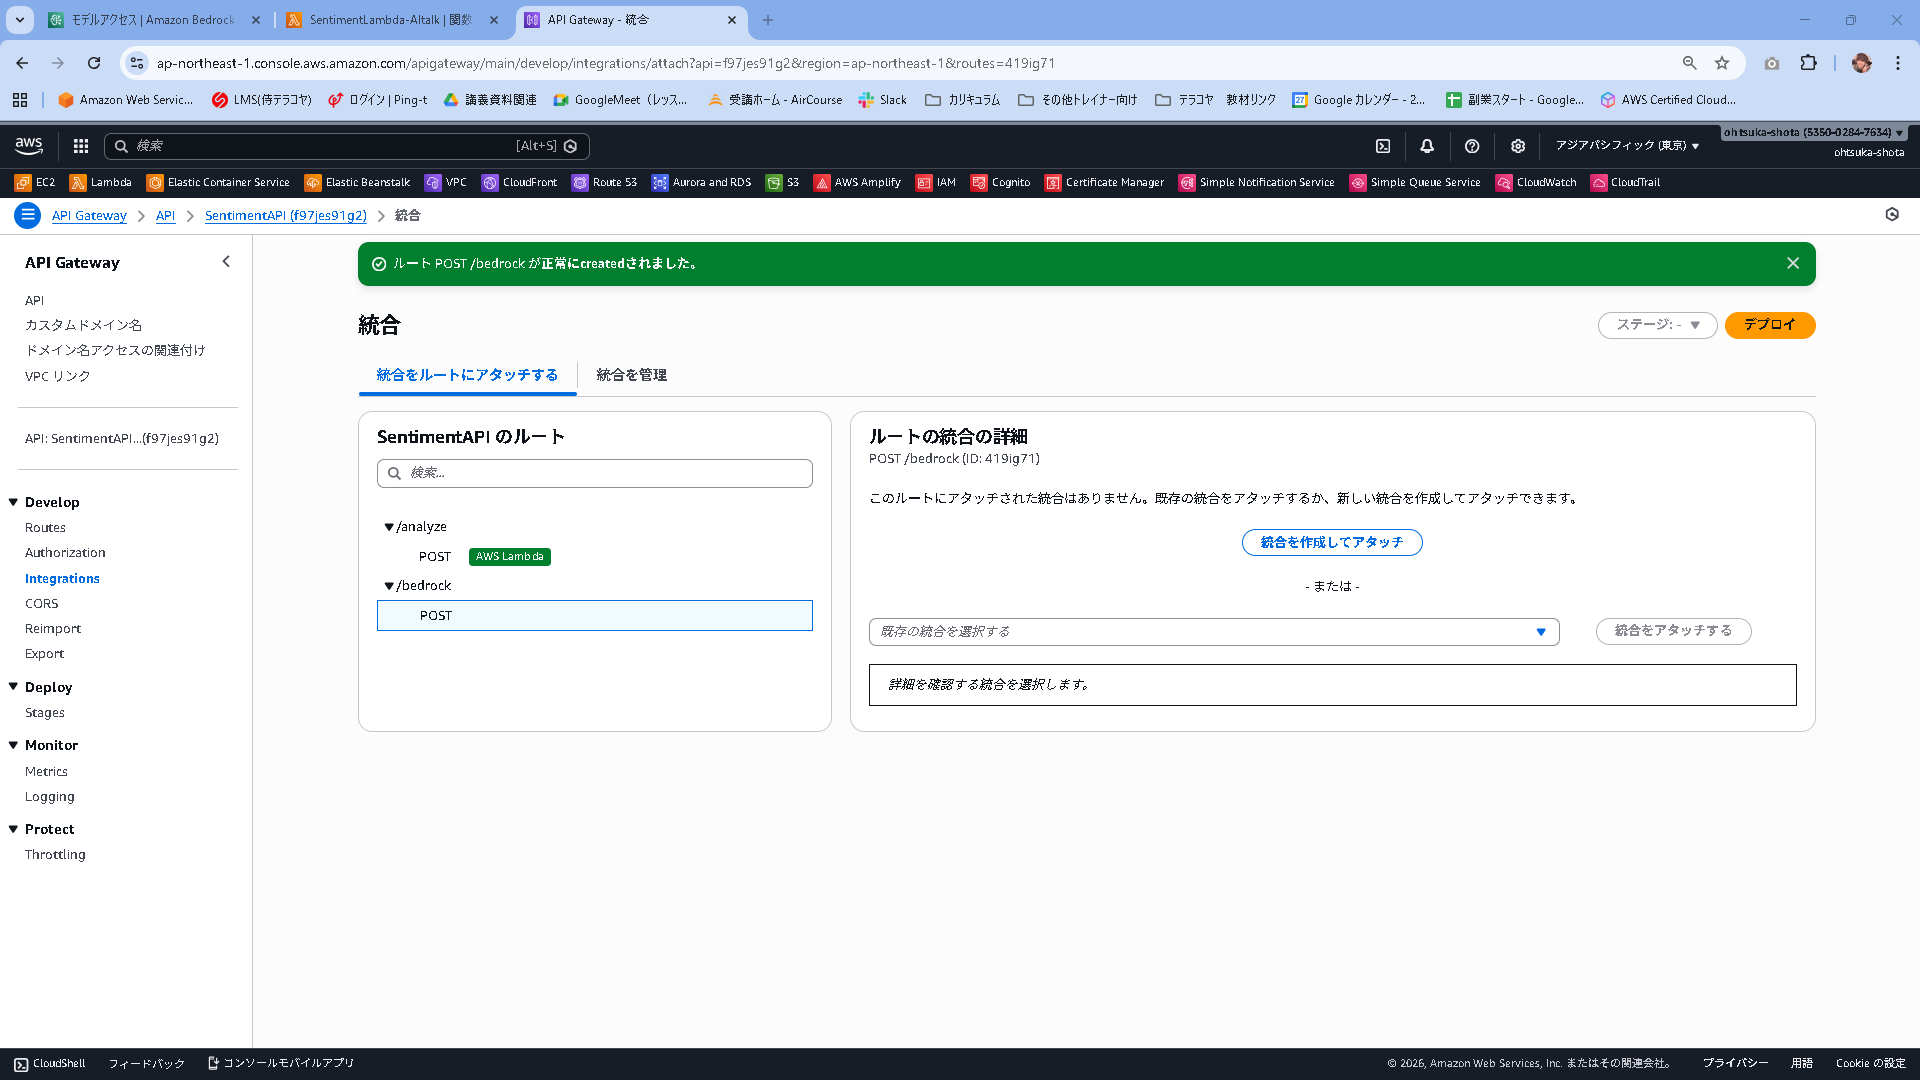Toggle the blue hamburger navigation menu
The image size is (1920, 1080).
(28, 215)
